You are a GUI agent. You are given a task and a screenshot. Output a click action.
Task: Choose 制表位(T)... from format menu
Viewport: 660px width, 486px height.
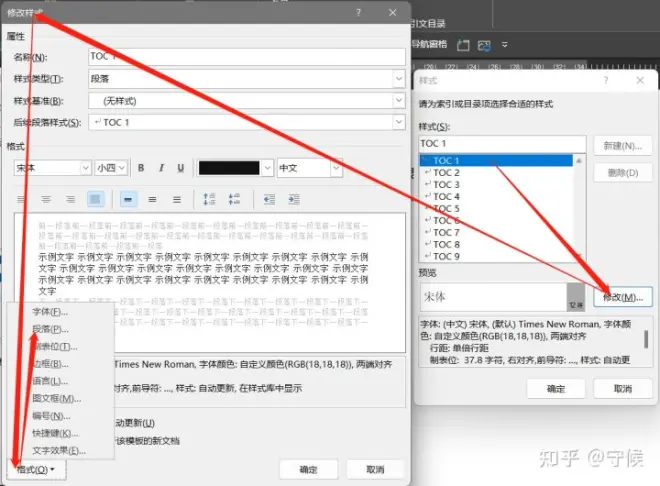[x=55, y=347]
